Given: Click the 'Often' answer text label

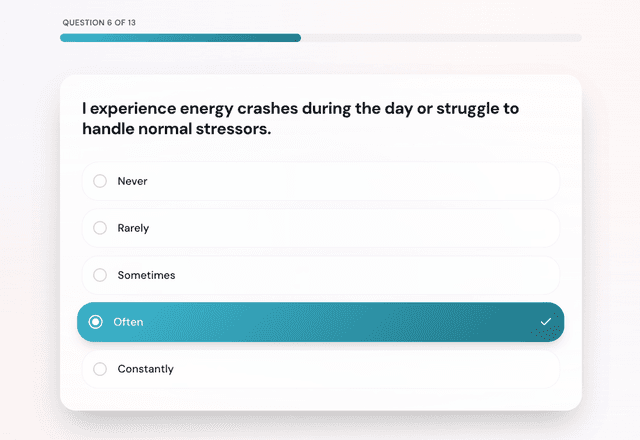Looking at the screenshot, I should point(128,322).
